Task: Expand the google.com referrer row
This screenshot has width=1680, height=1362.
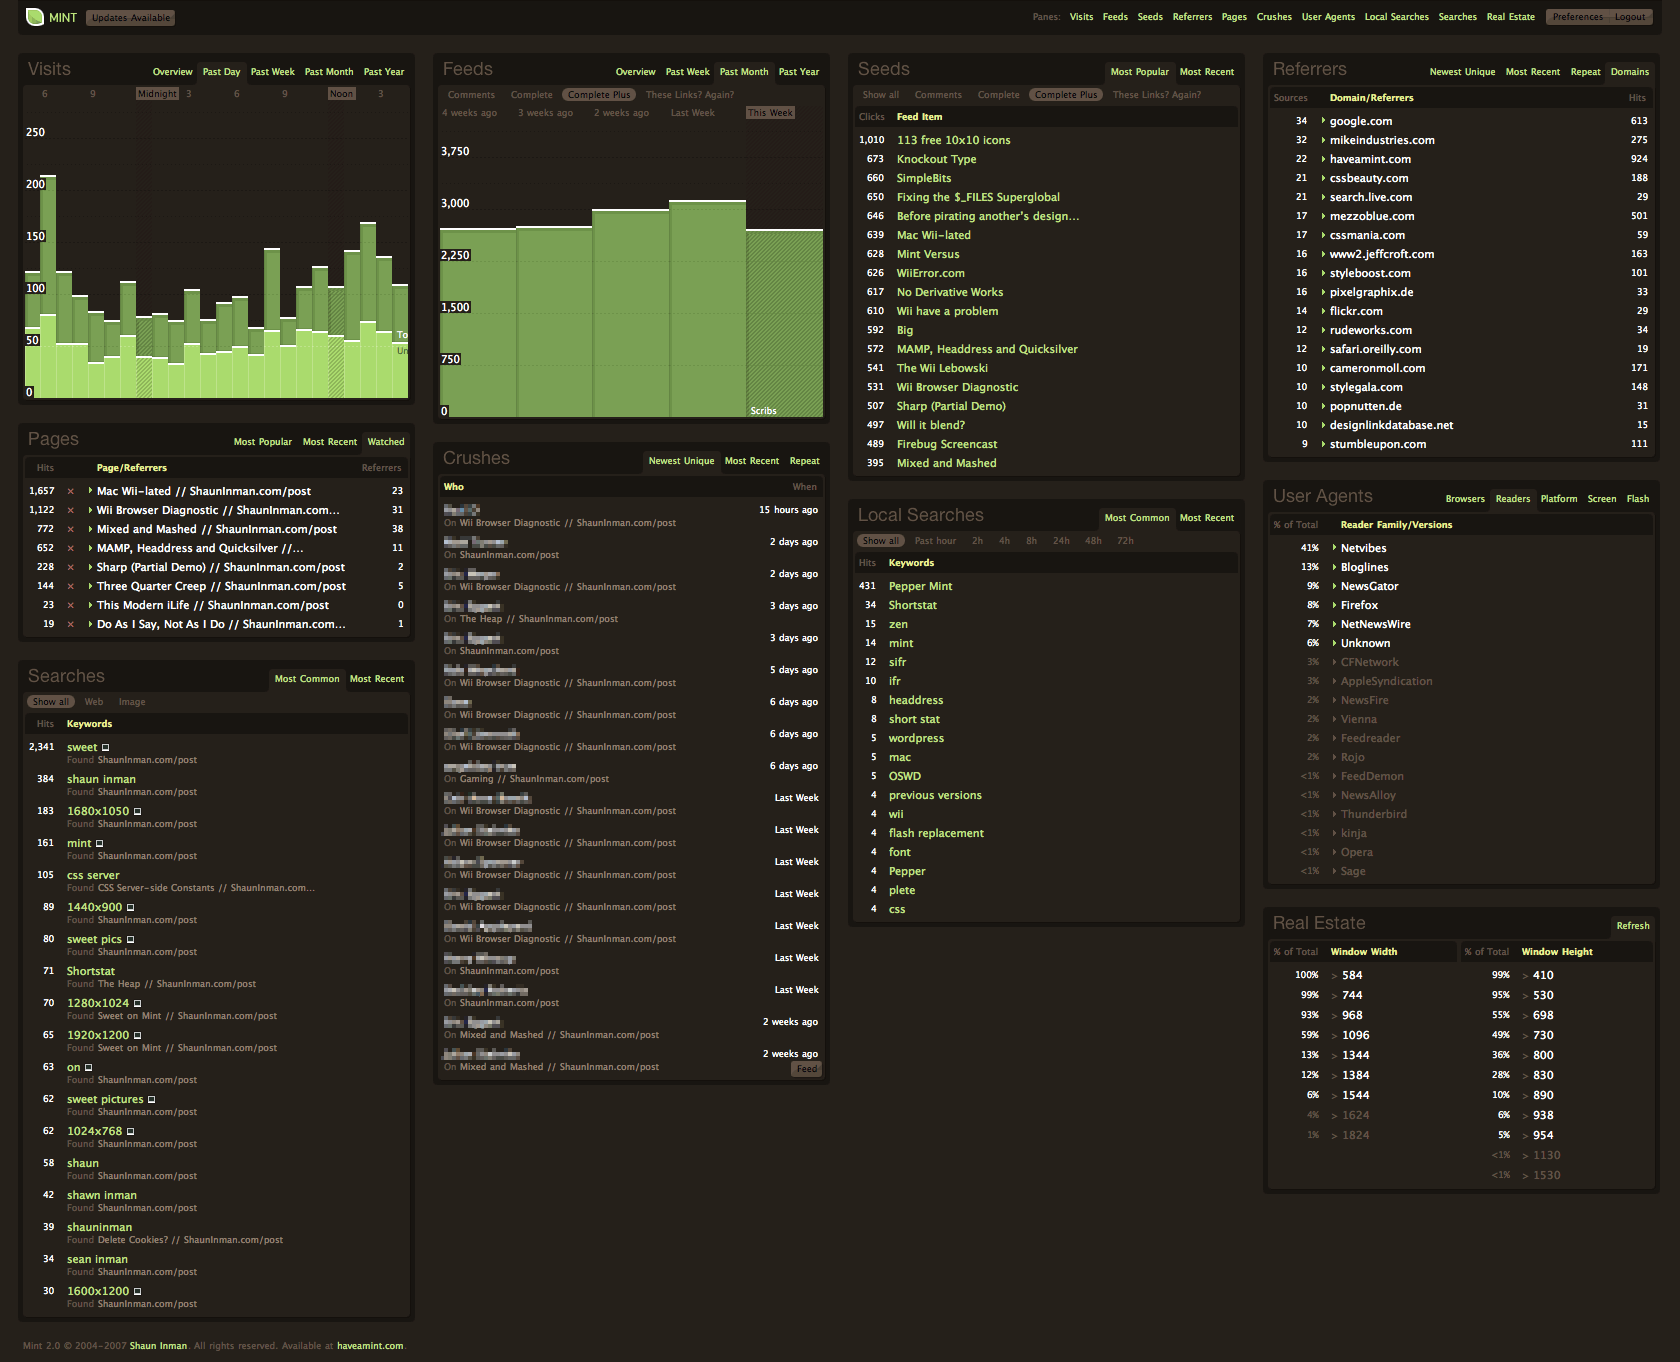Action: [1323, 121]
